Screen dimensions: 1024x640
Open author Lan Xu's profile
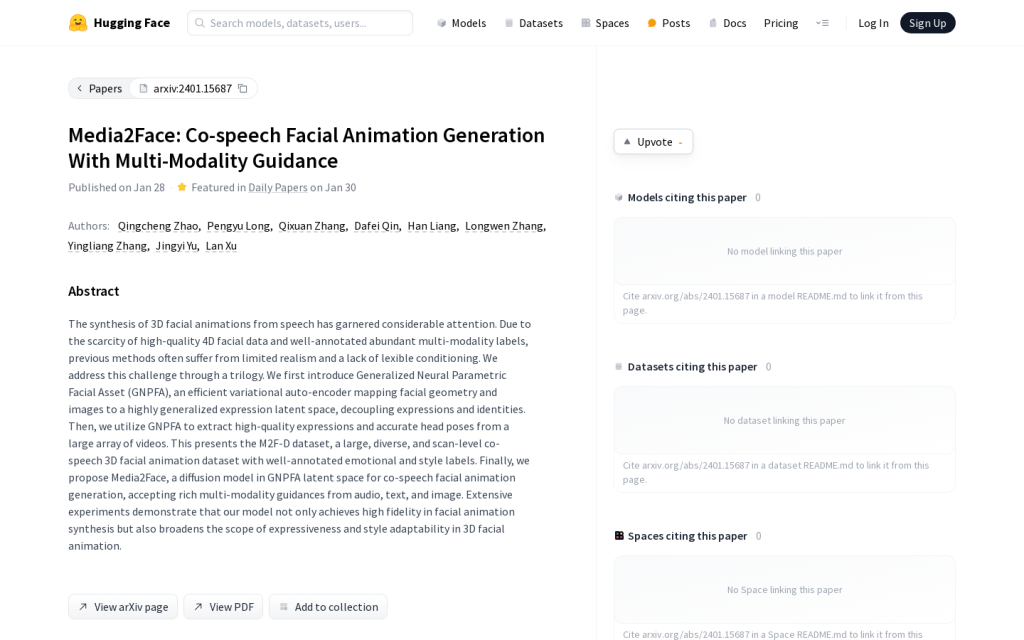click(x=221, y=246)
